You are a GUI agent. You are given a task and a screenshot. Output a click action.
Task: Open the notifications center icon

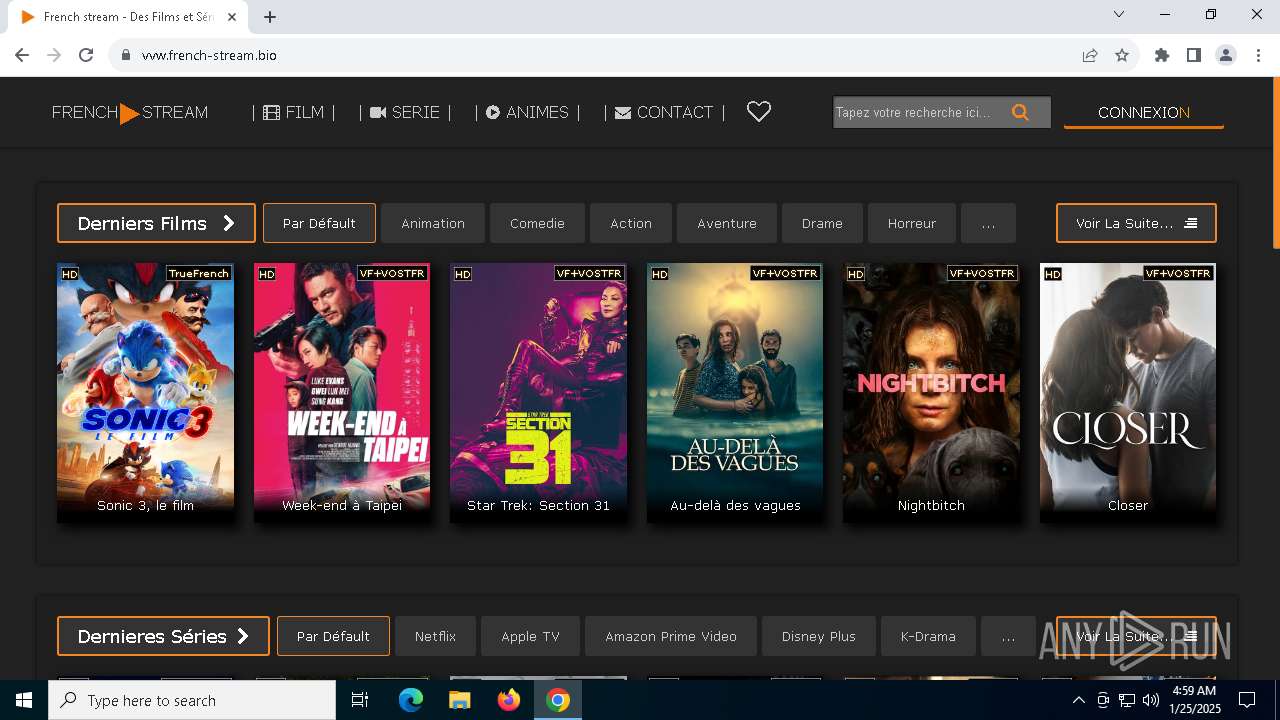pos(1247,700)
